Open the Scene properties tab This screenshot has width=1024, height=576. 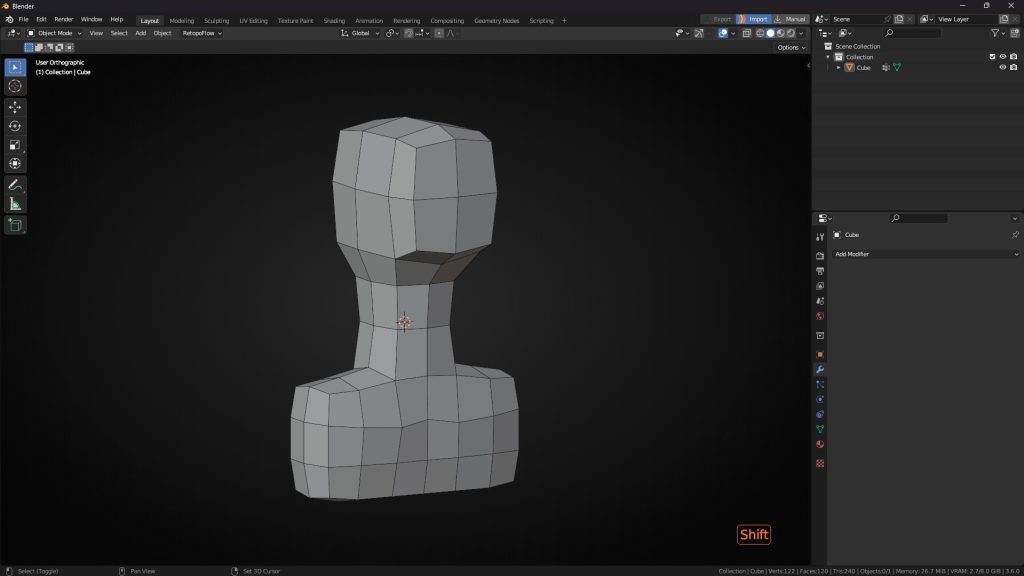(x=820, y=301)
